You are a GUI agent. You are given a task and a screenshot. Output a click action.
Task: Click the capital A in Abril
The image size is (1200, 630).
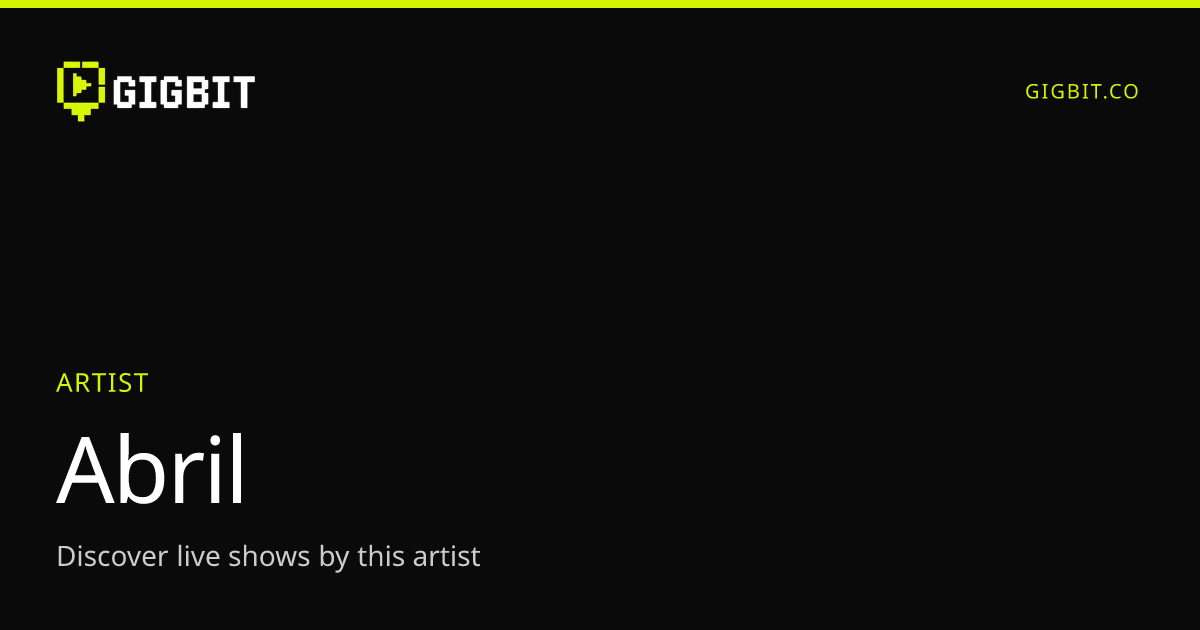coord(84,473)
